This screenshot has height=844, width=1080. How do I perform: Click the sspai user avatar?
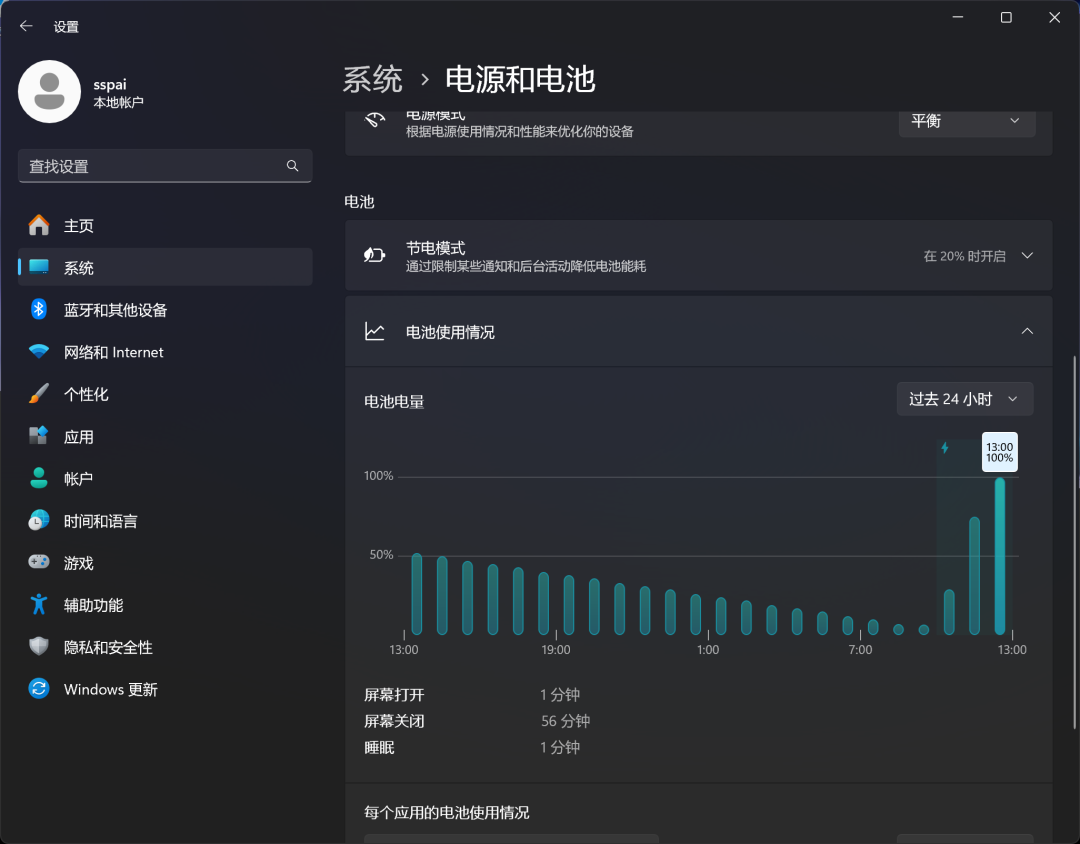tap(50, 92)
